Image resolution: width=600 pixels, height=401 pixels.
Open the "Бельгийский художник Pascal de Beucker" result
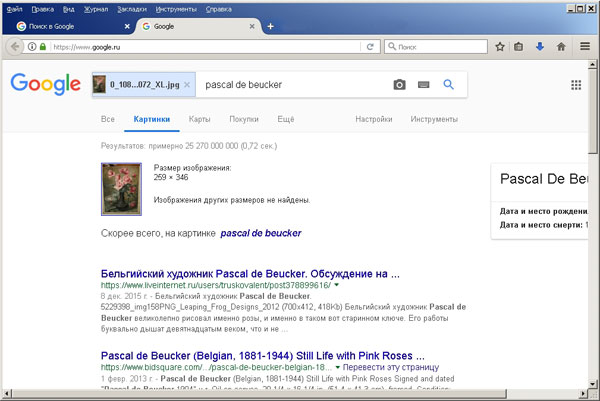pos(250,274)
